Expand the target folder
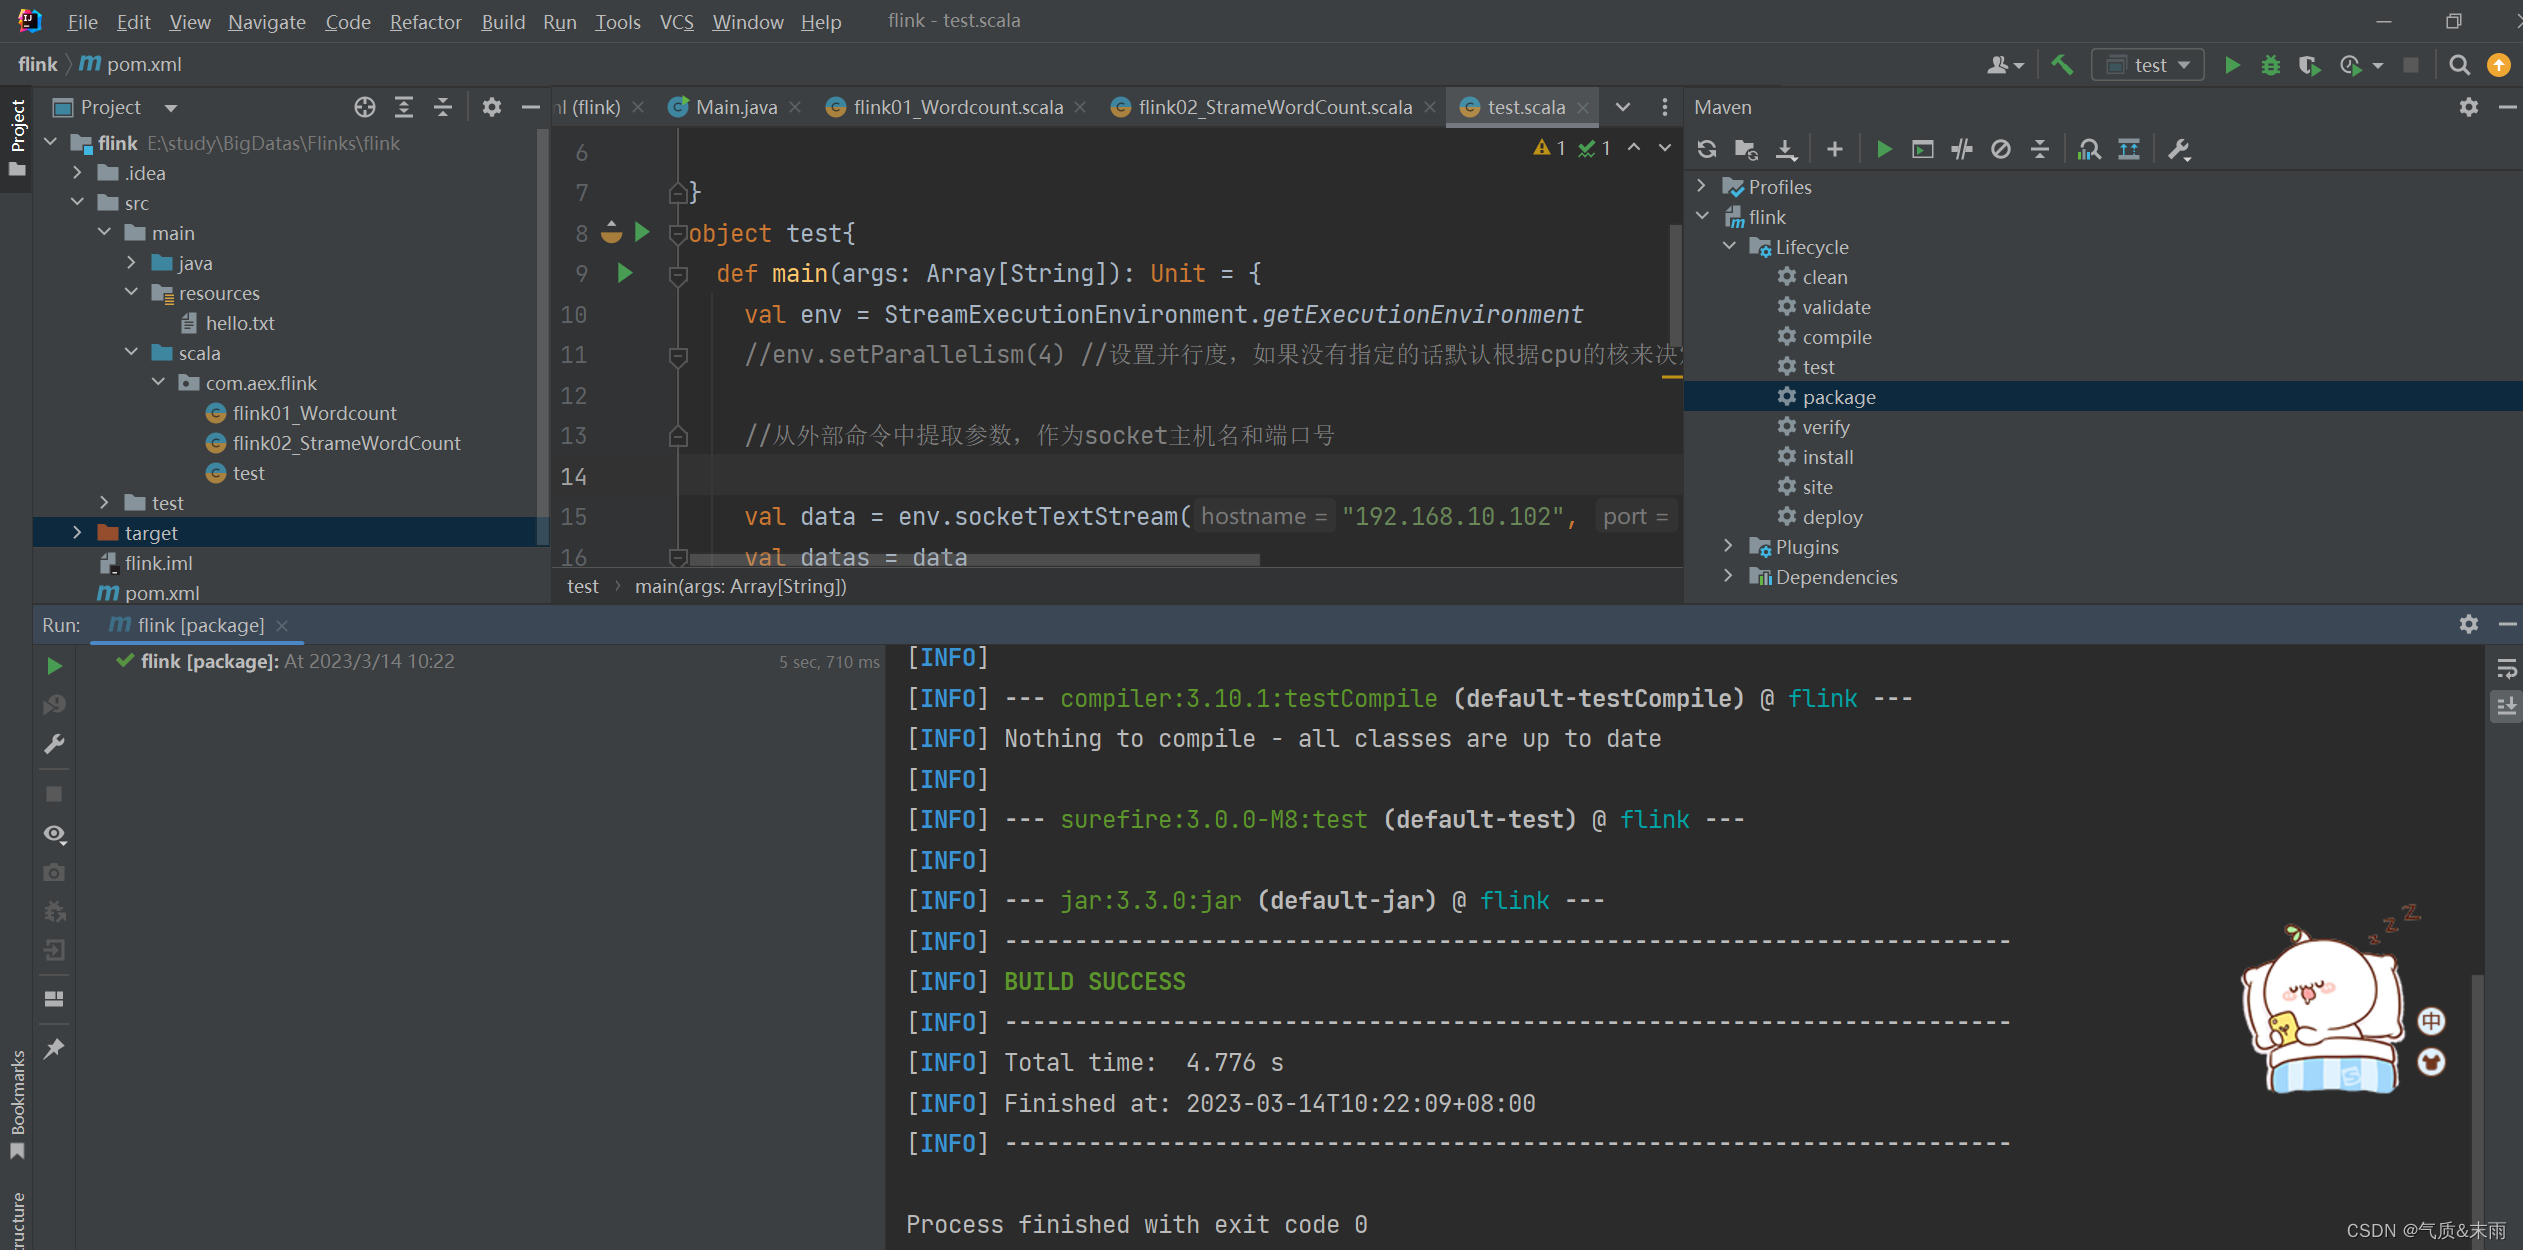The height and width of the screenshot is (1250, 2523). pyautogui.click(x=77, y=533)
